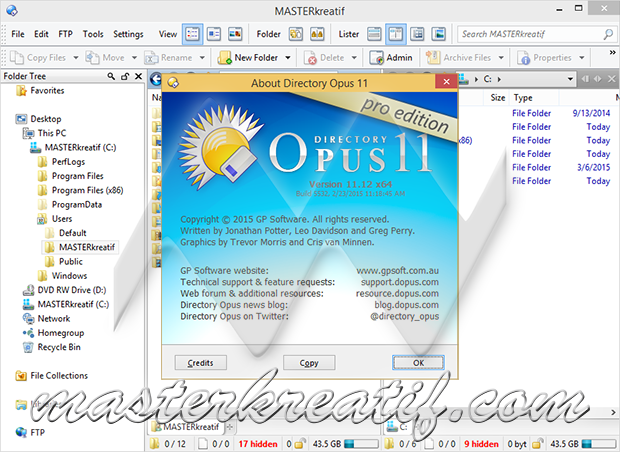Click the Archive Files button
Viewport: 620px width, 452px height.
[x=459, y=58]
